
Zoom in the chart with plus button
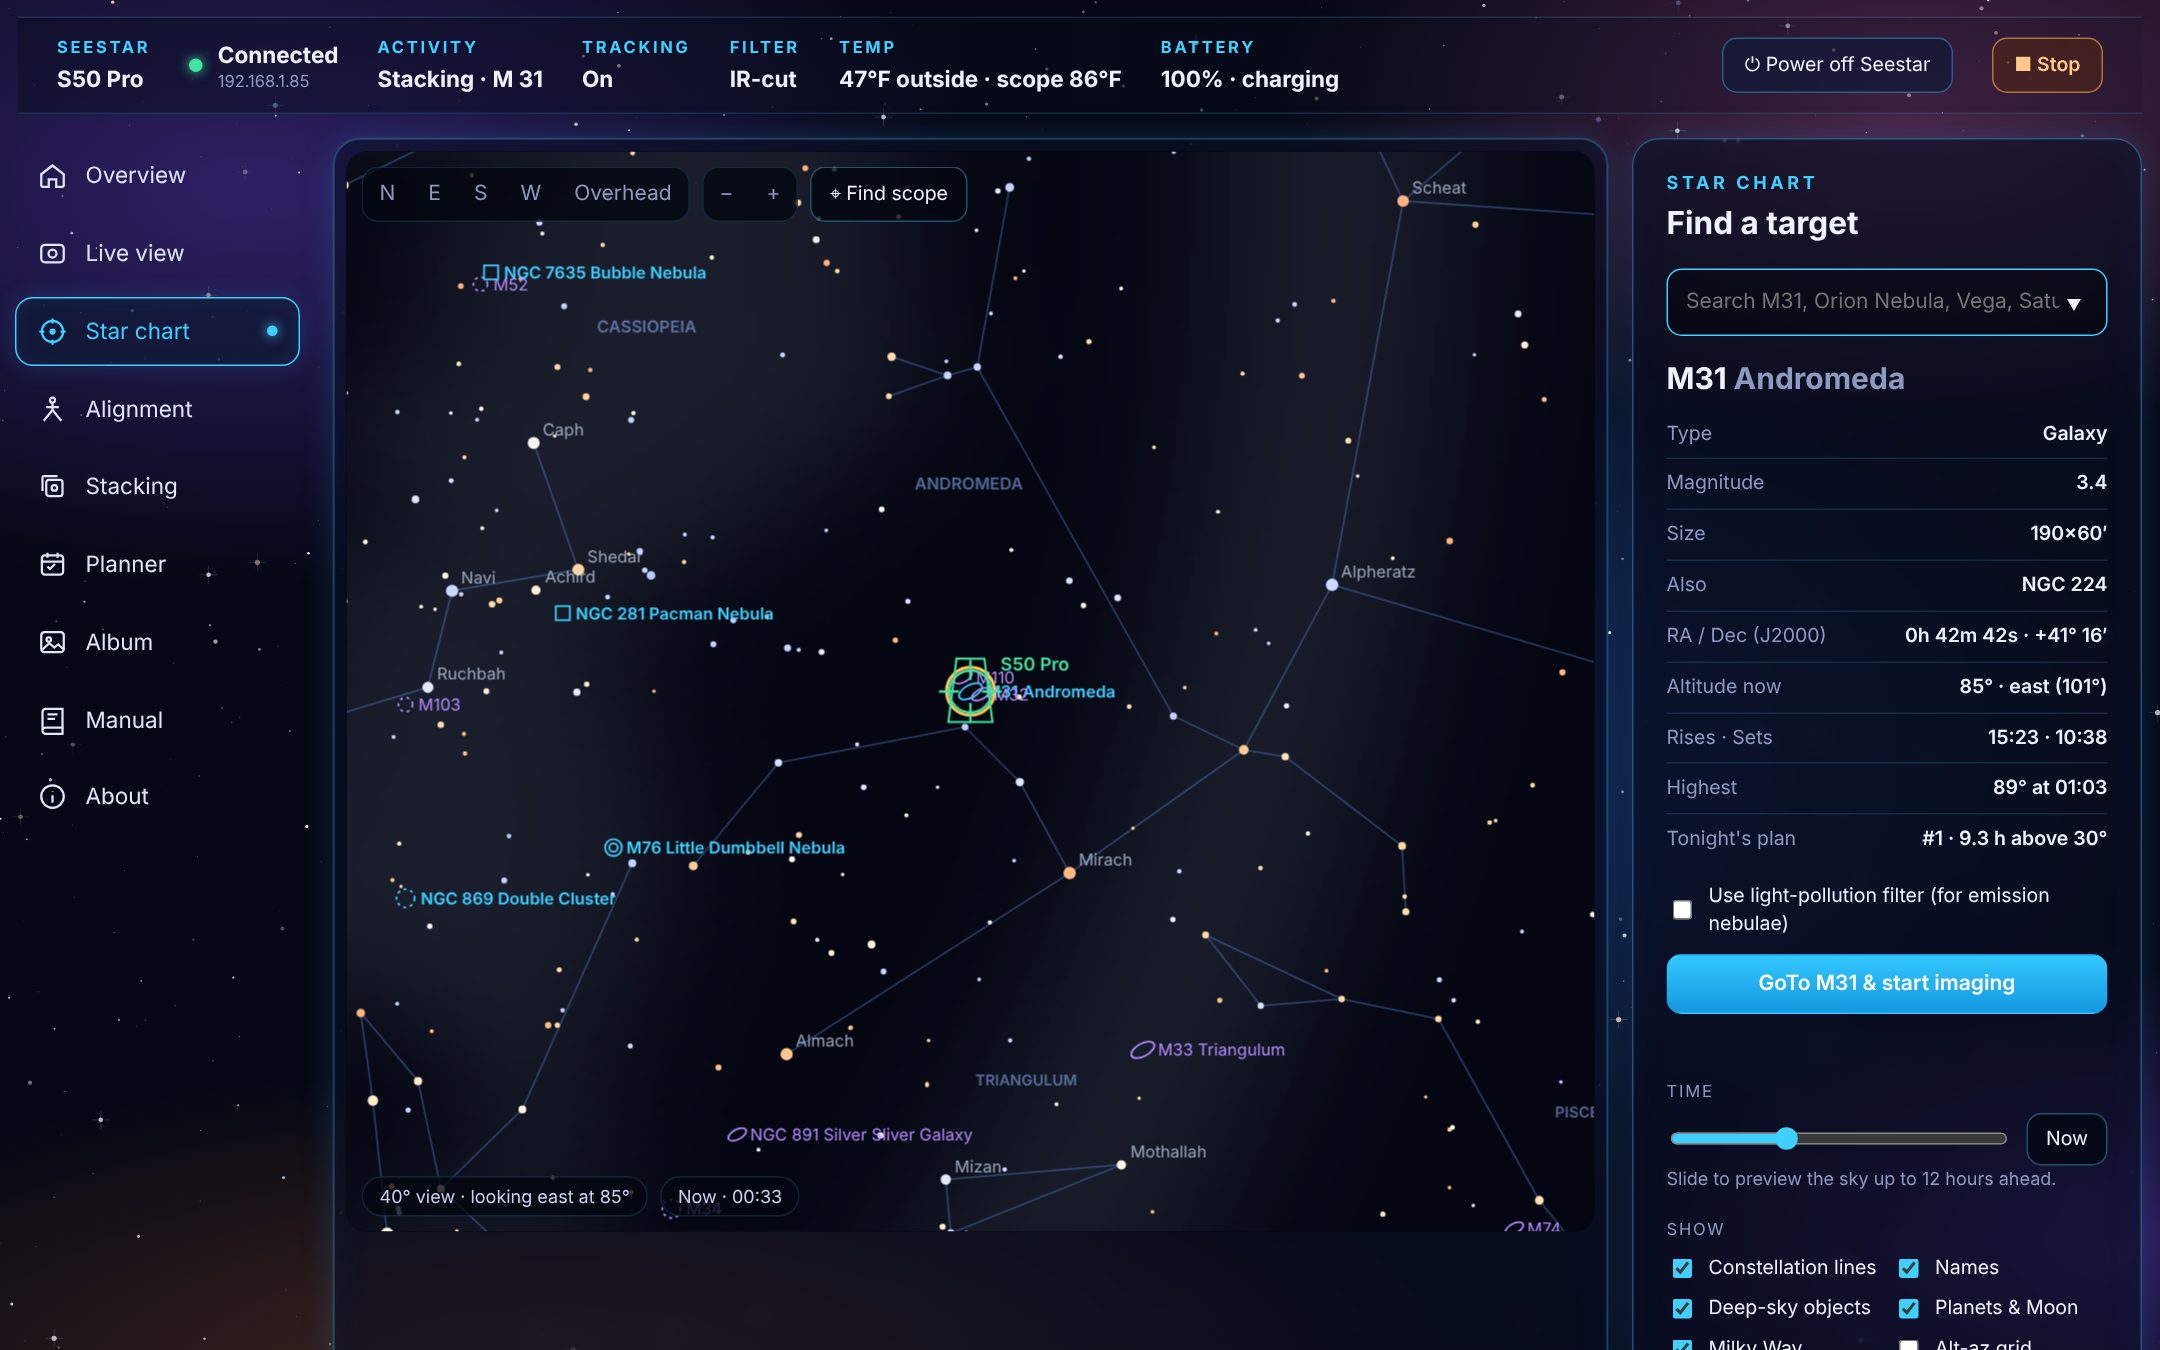click(773, 193)
